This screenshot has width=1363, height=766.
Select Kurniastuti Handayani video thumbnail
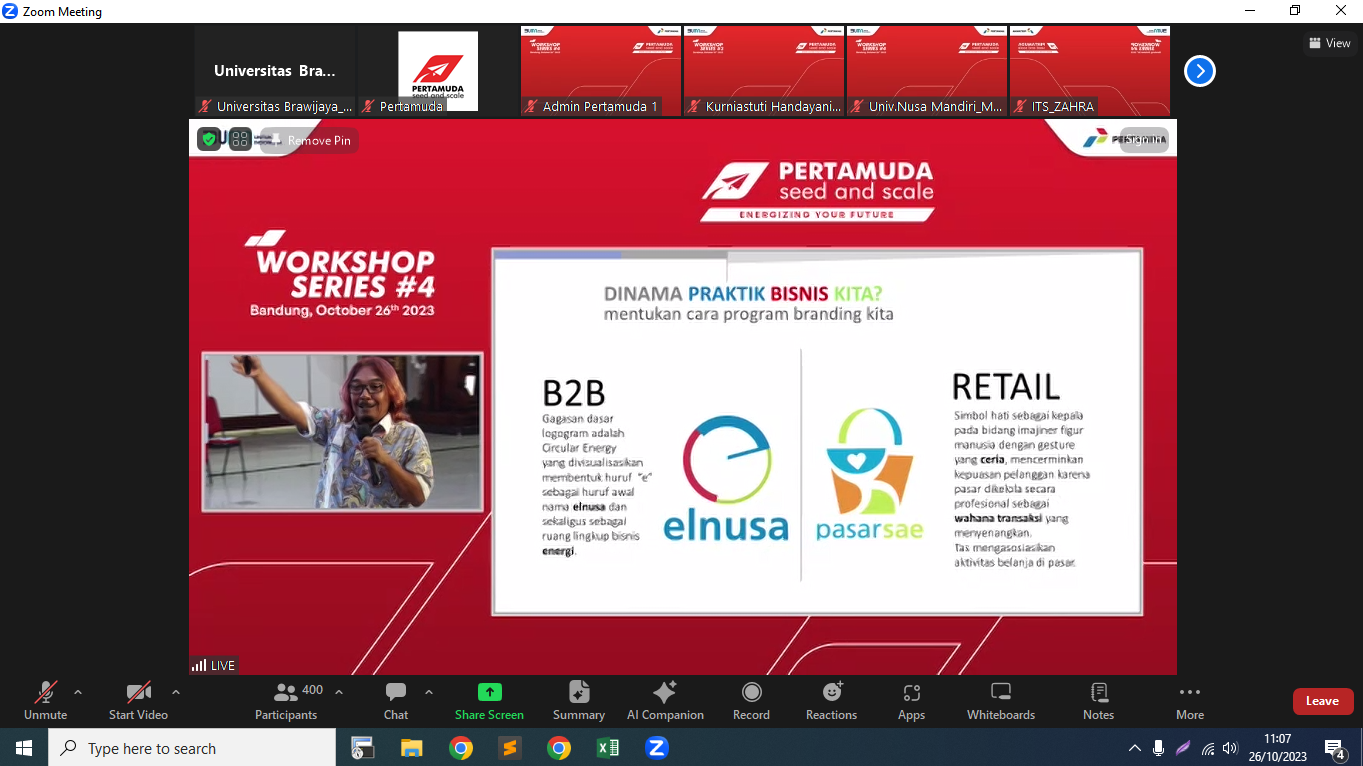(x=764, y=71)
